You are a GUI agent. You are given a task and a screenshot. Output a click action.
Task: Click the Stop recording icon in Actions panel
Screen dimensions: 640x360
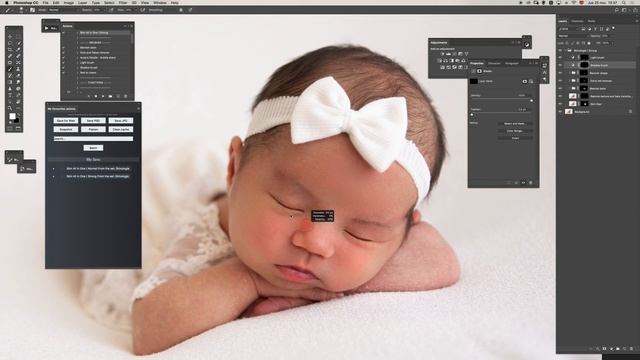[x=89, y=96]
